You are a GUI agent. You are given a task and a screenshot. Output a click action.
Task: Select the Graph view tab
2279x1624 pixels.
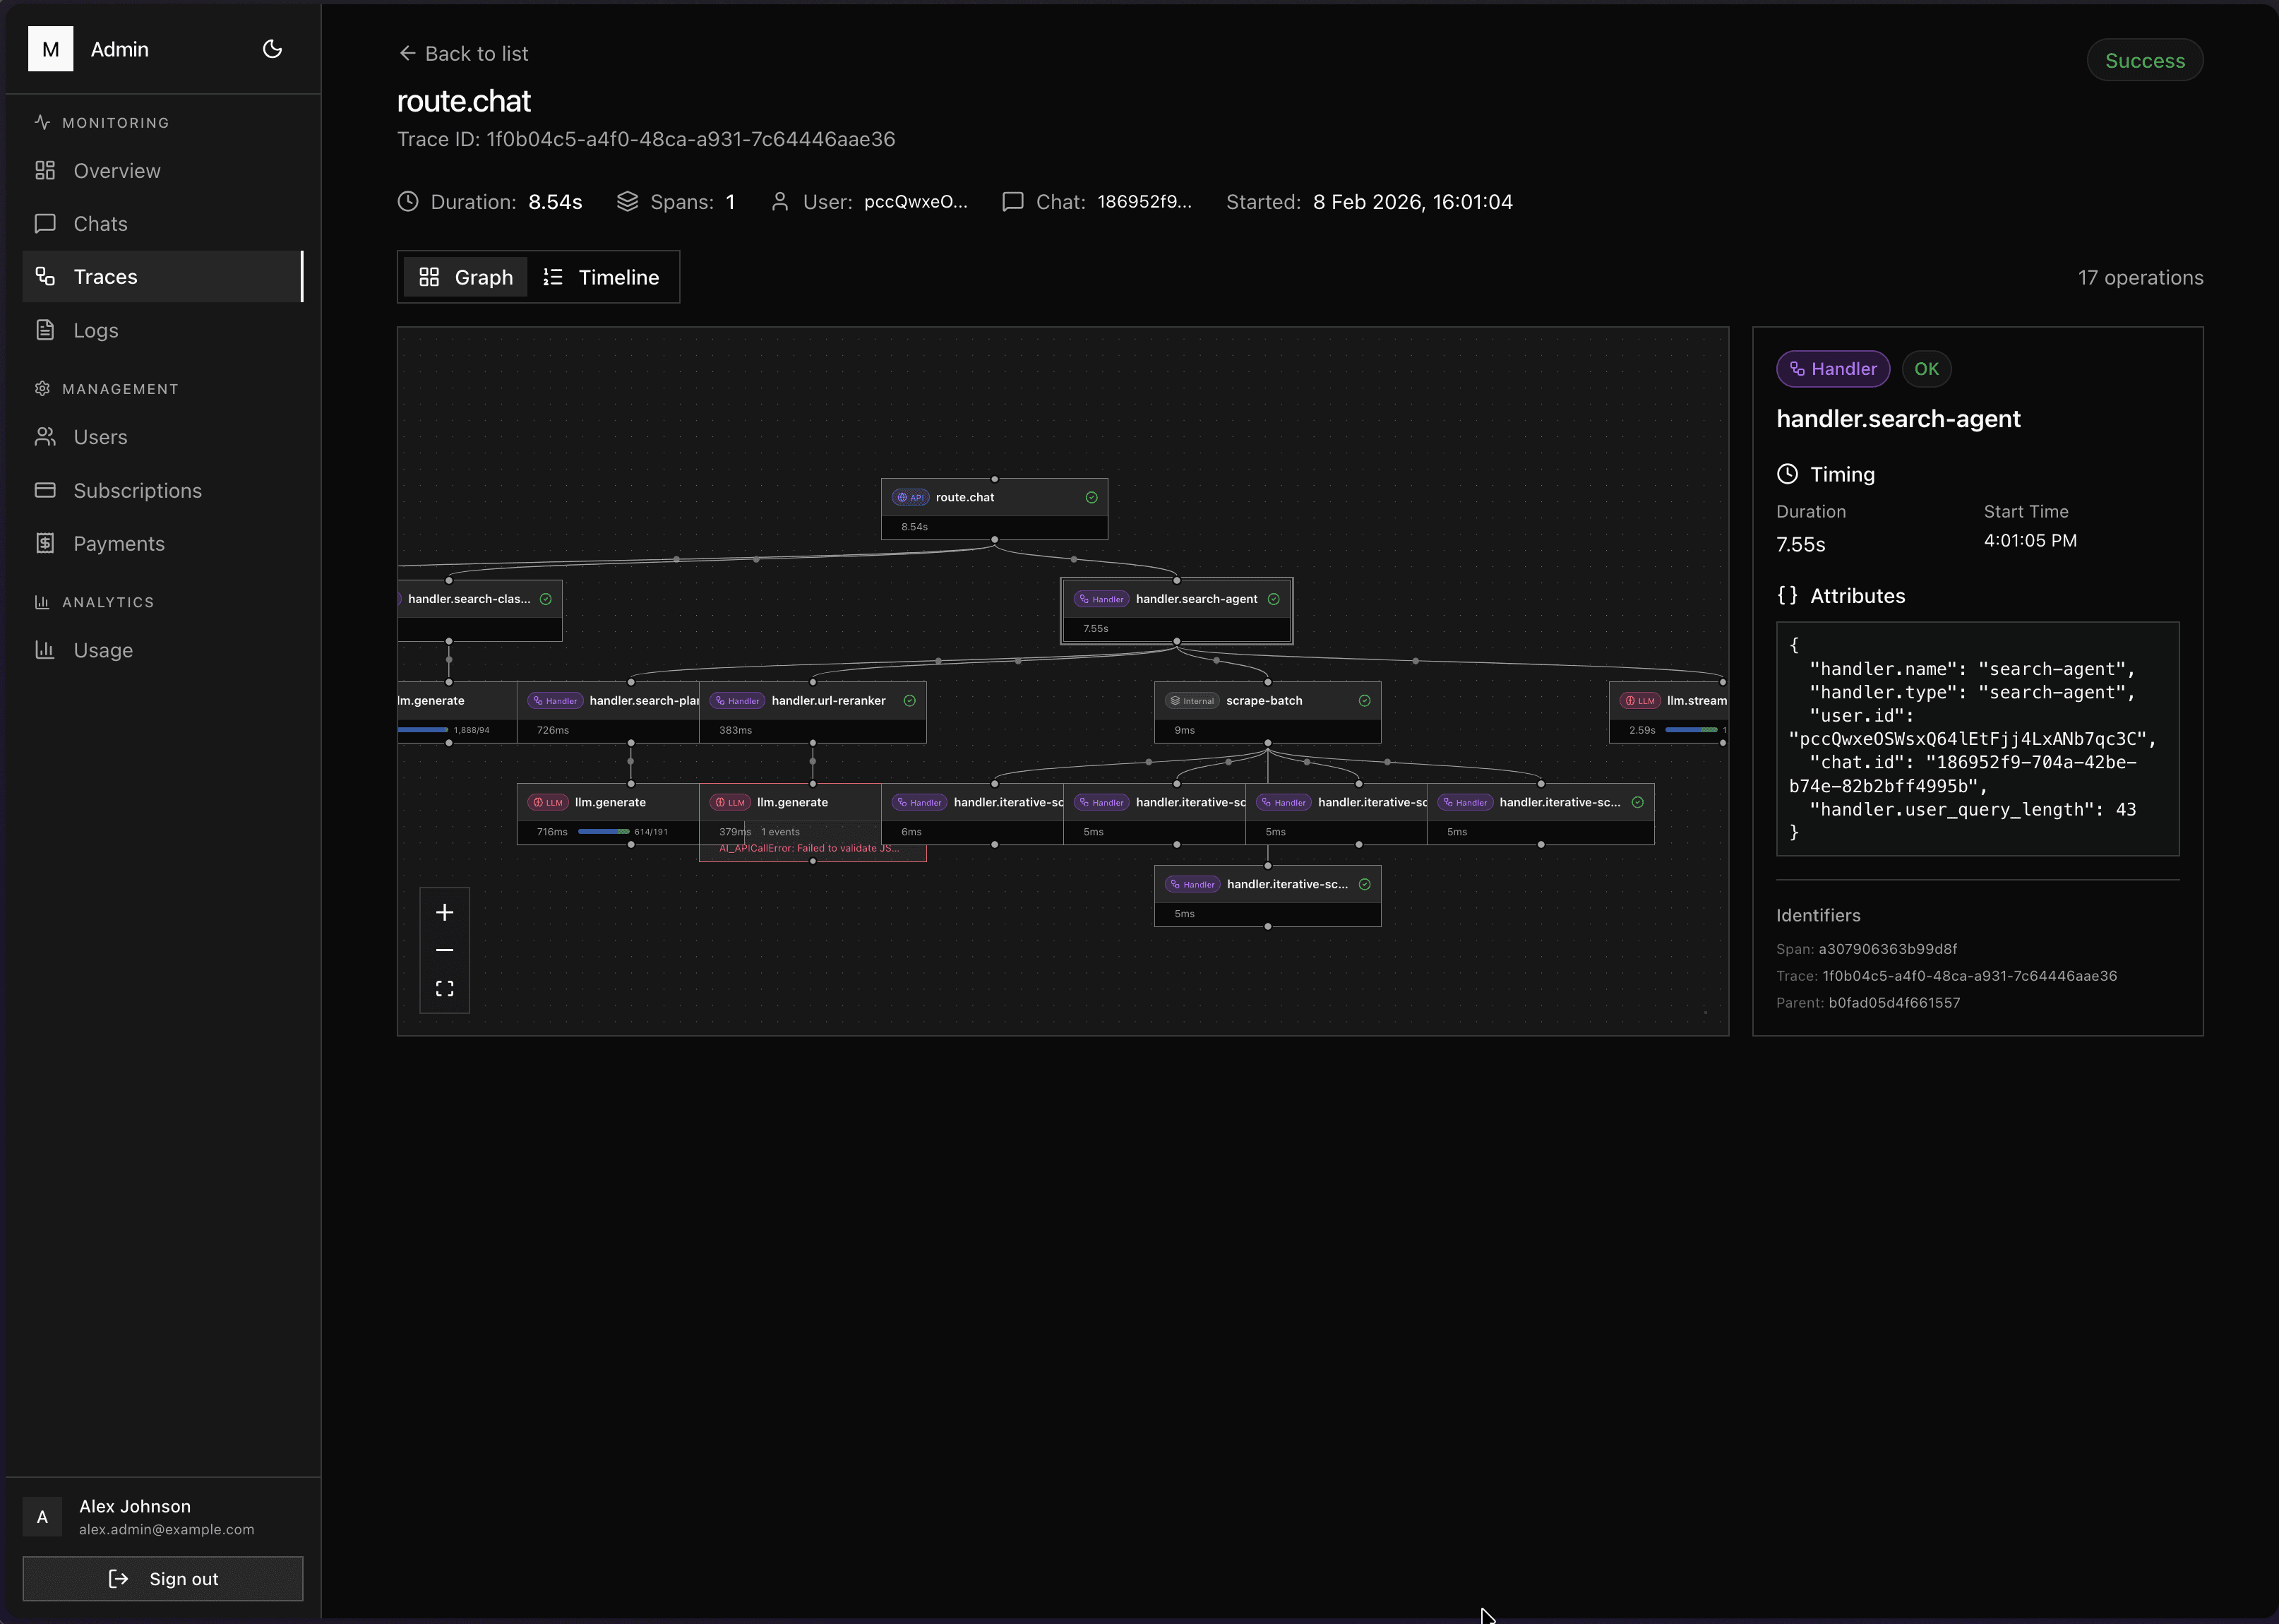(466, 277)
